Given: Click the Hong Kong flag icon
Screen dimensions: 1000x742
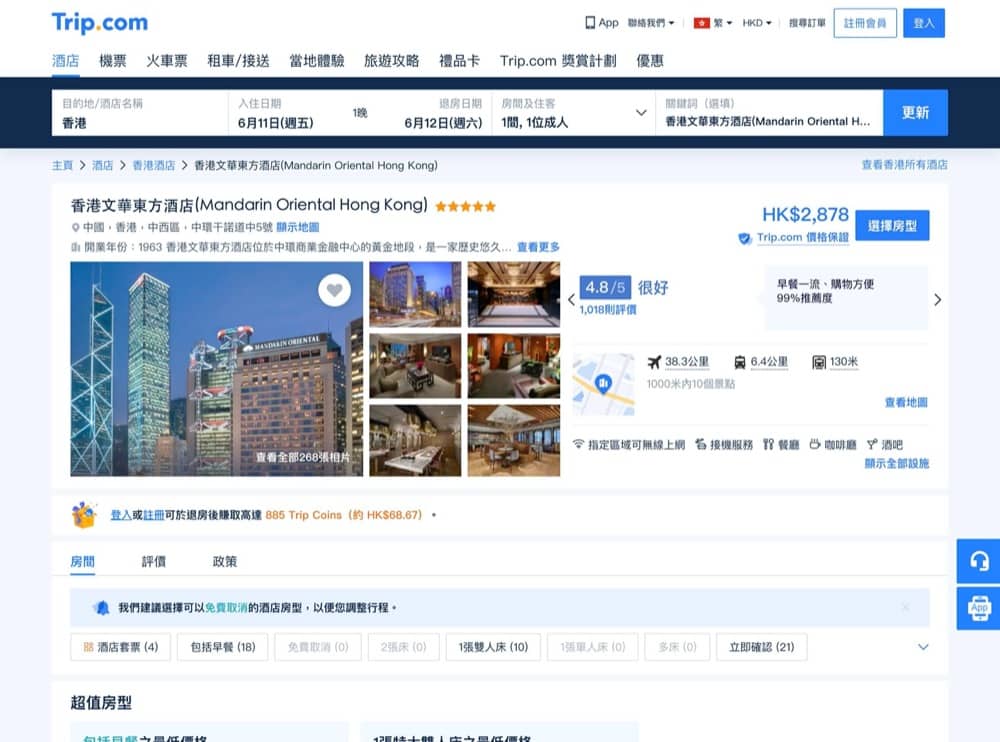Looking at the screenshot, I should [702, 23].
